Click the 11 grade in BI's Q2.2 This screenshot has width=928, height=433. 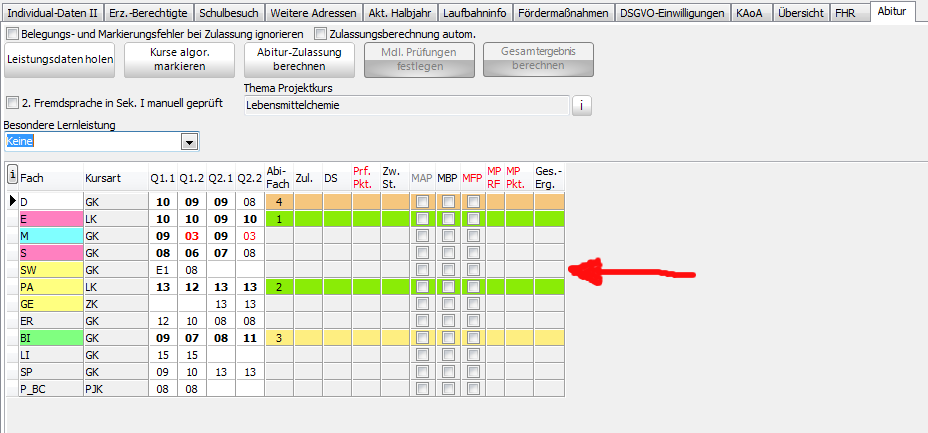point(250,338)
